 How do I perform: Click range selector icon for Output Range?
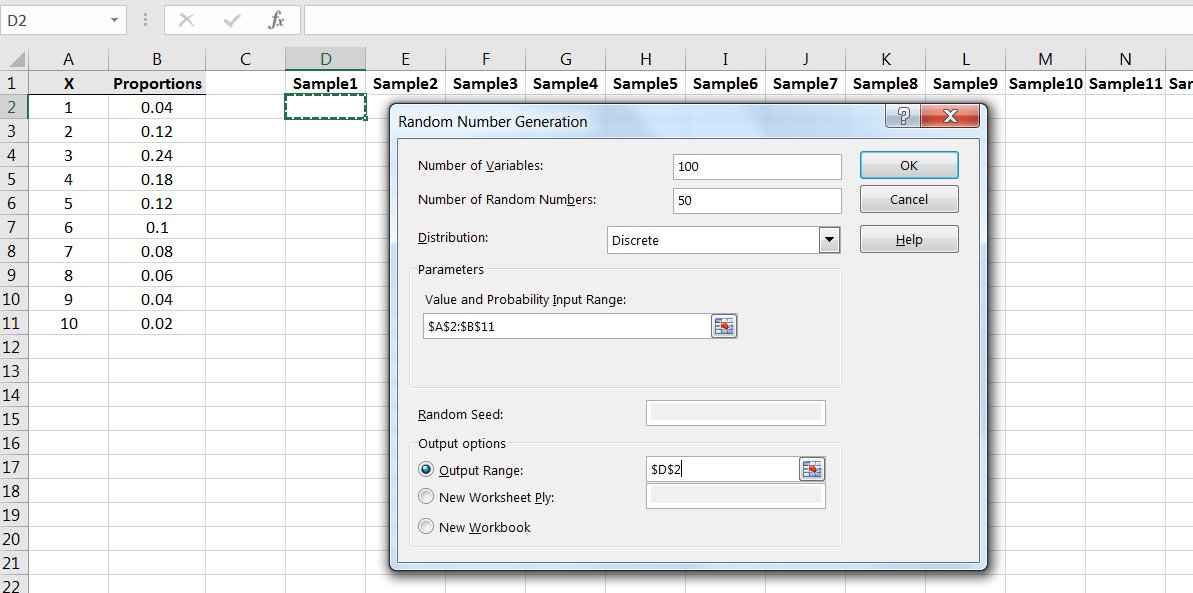click(811, 470)
